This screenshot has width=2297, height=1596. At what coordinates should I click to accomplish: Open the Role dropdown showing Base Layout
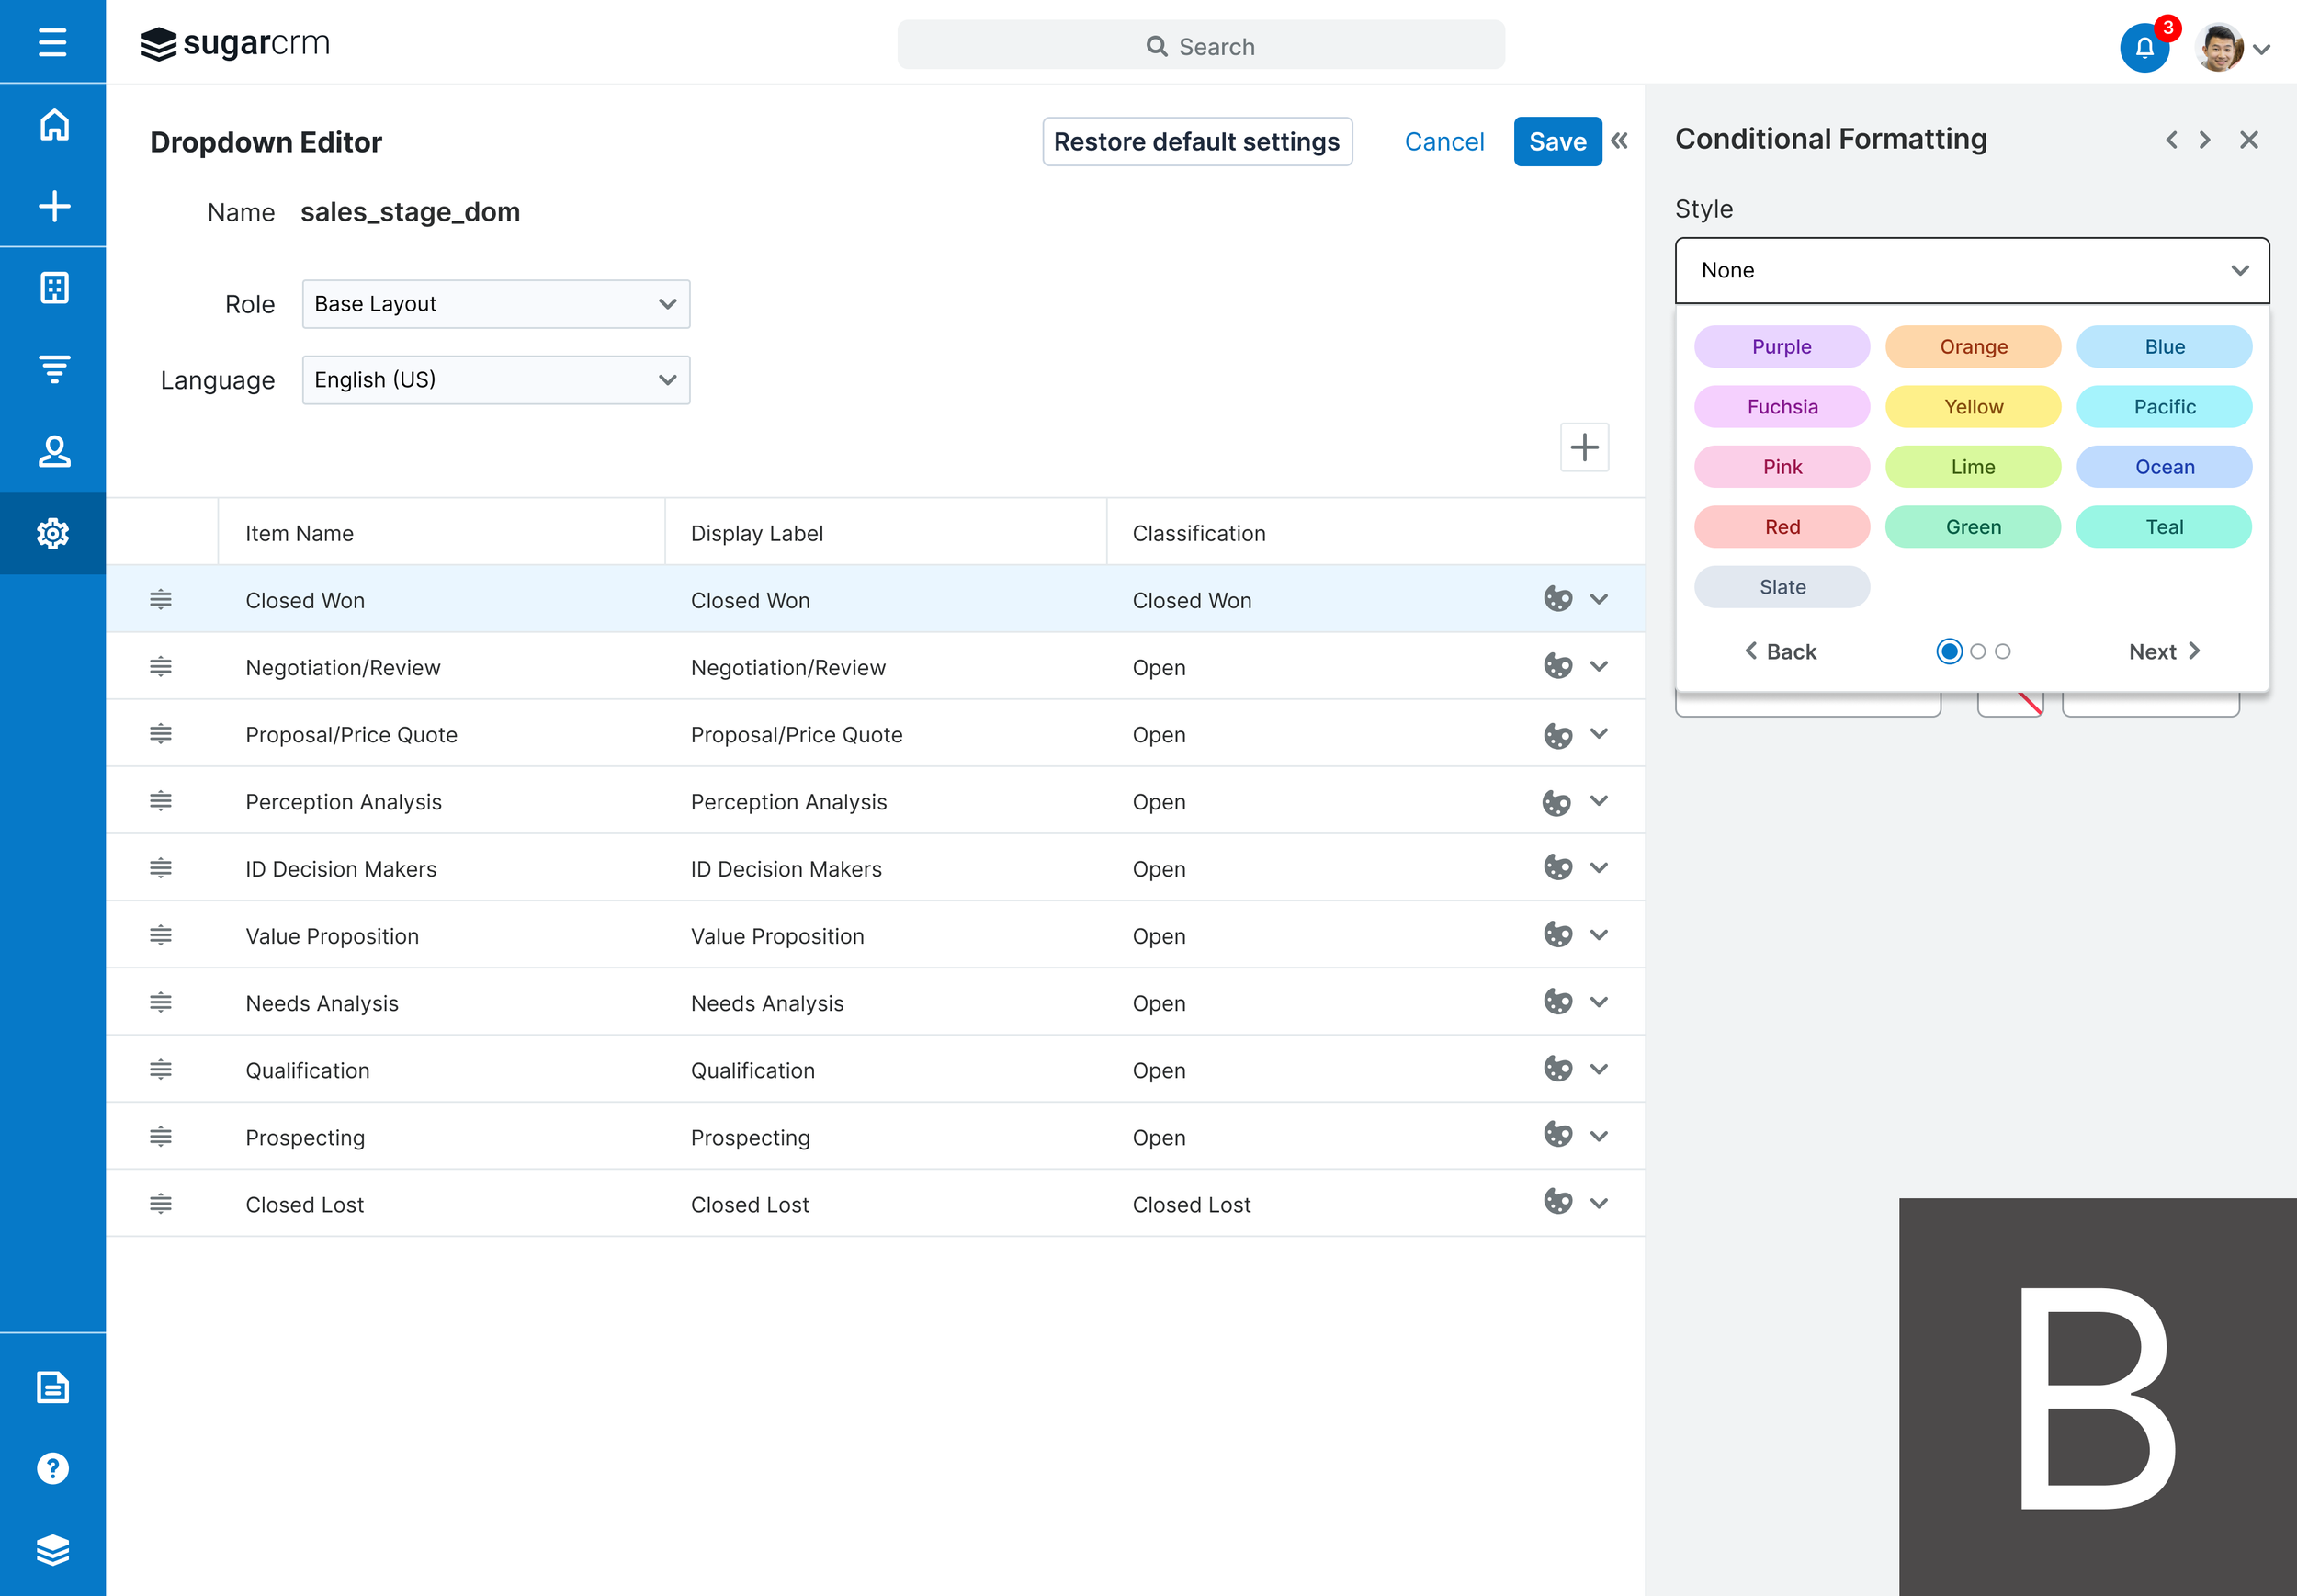[496, 304]
